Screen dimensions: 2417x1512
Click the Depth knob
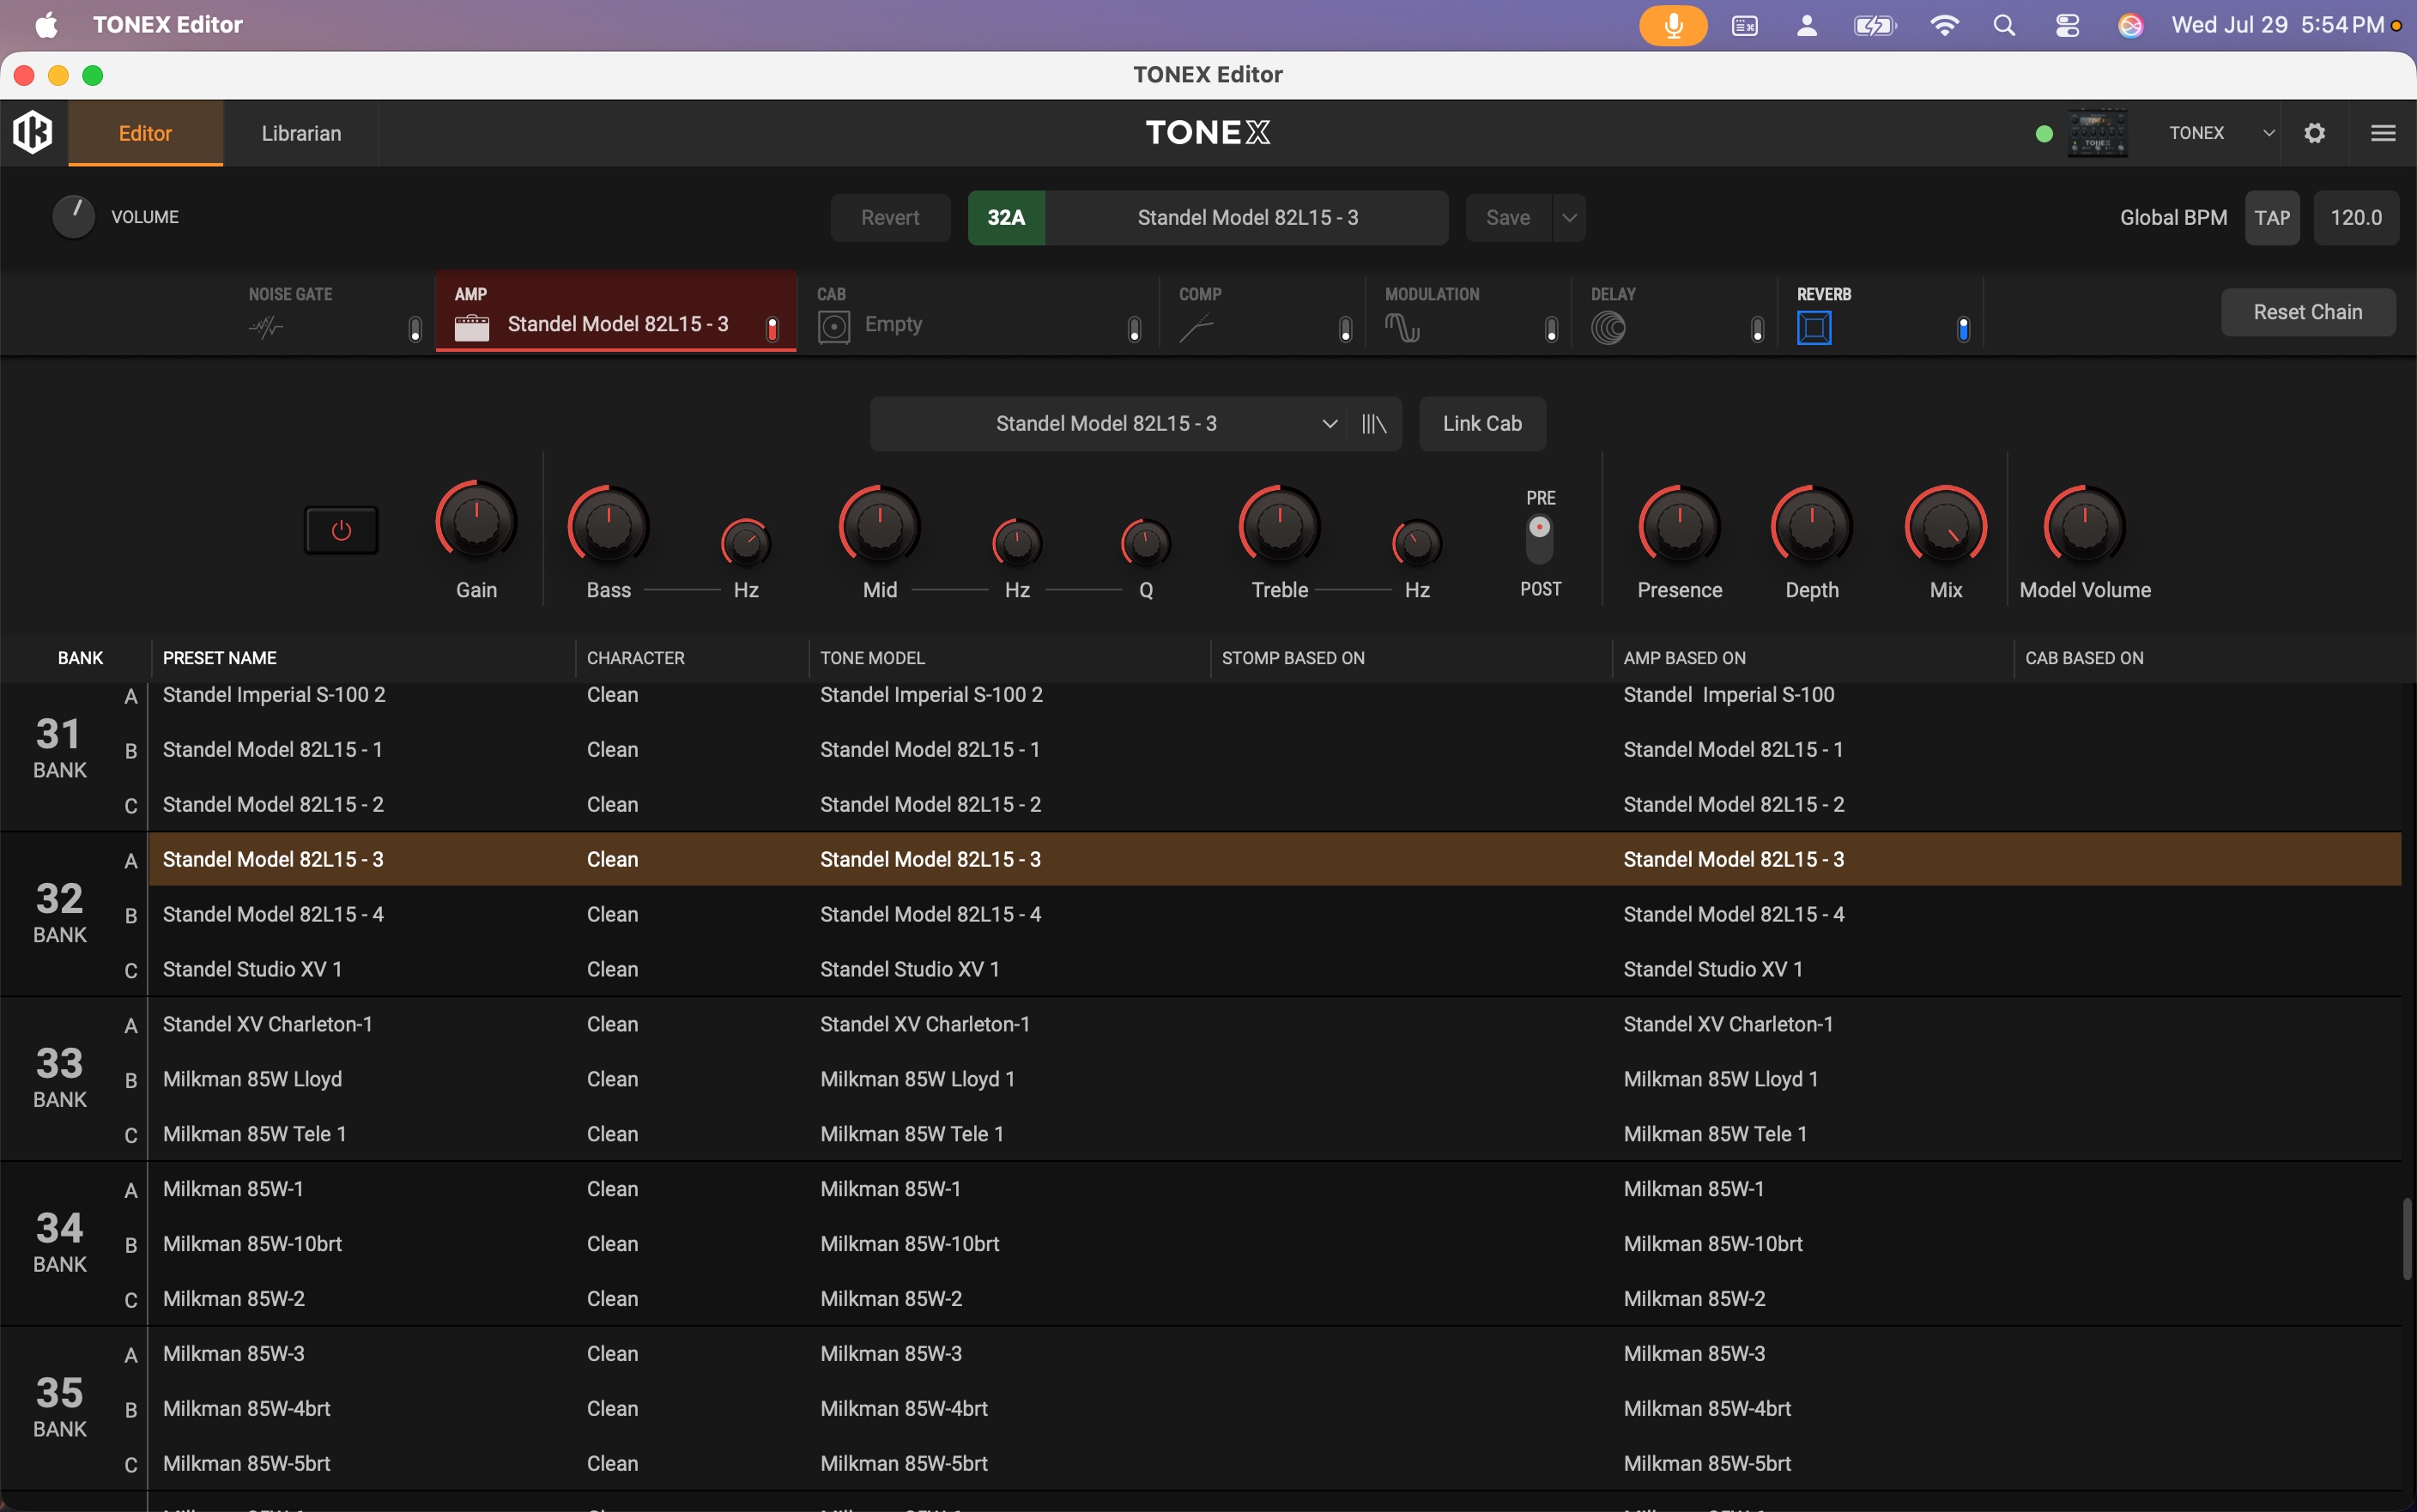coord(1811,526)
